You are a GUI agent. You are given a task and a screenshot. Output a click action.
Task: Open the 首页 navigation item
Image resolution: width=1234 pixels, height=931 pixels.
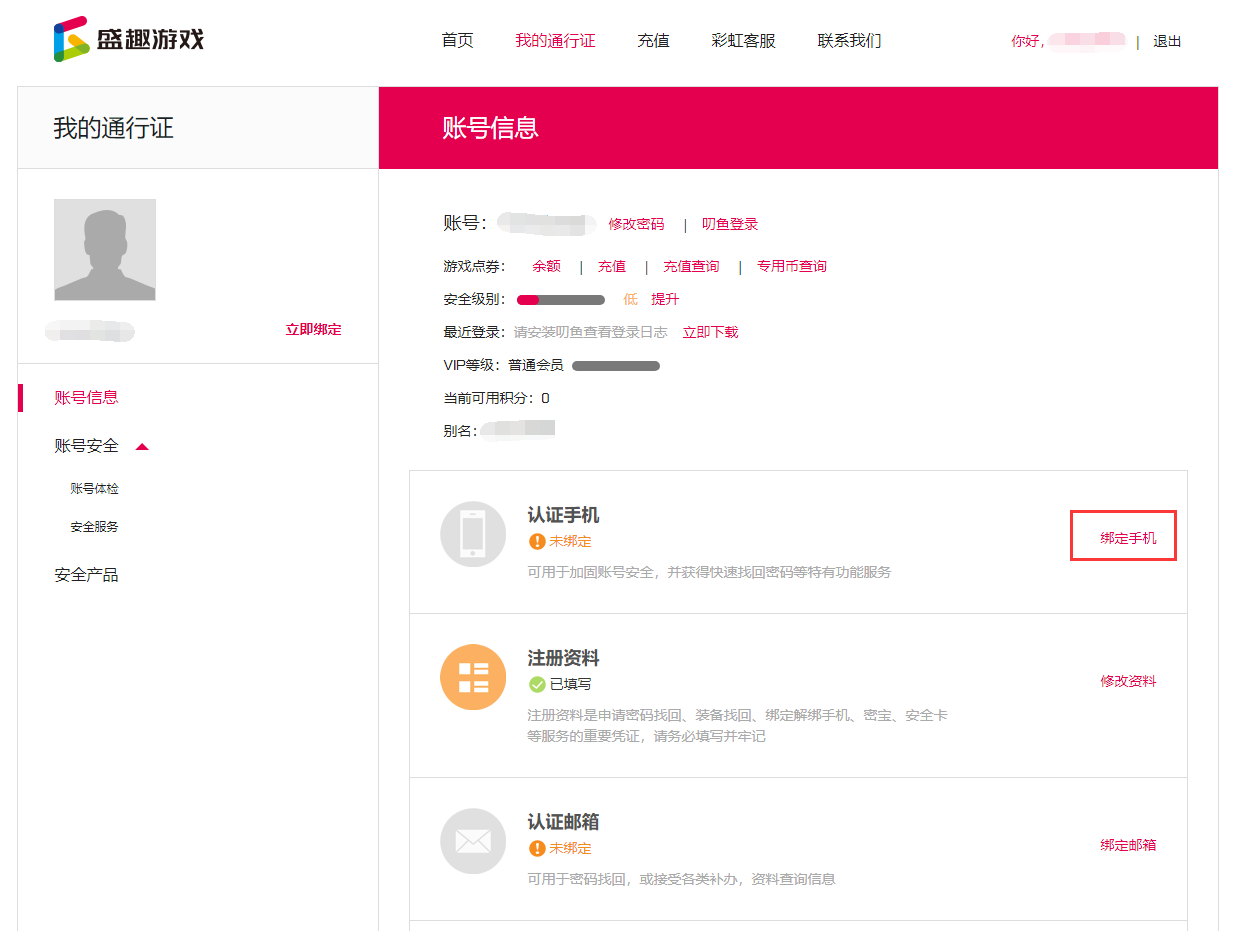(x=457, y=41)
